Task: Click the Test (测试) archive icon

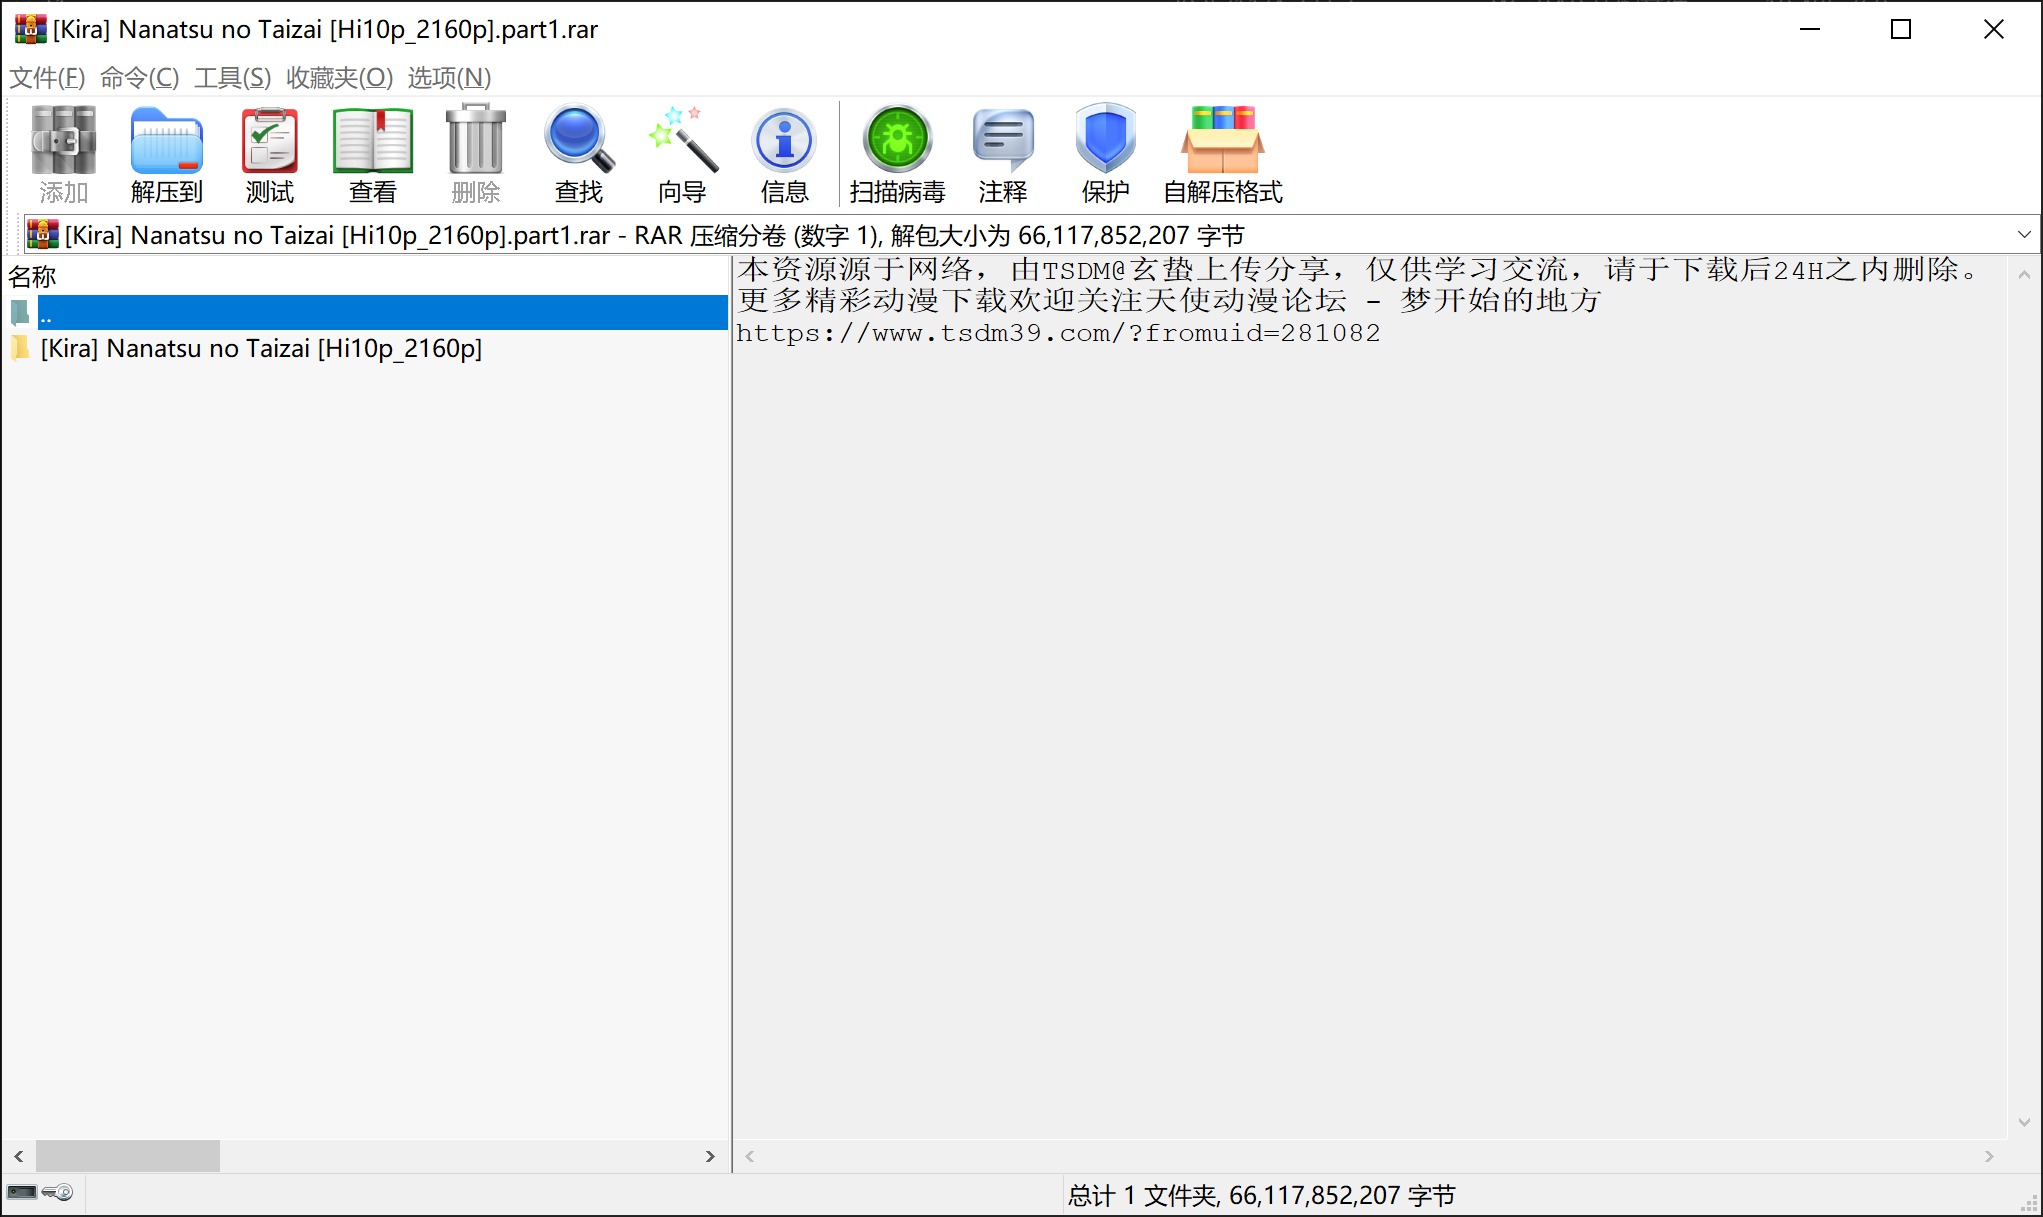Action: (x=269, y=152)
